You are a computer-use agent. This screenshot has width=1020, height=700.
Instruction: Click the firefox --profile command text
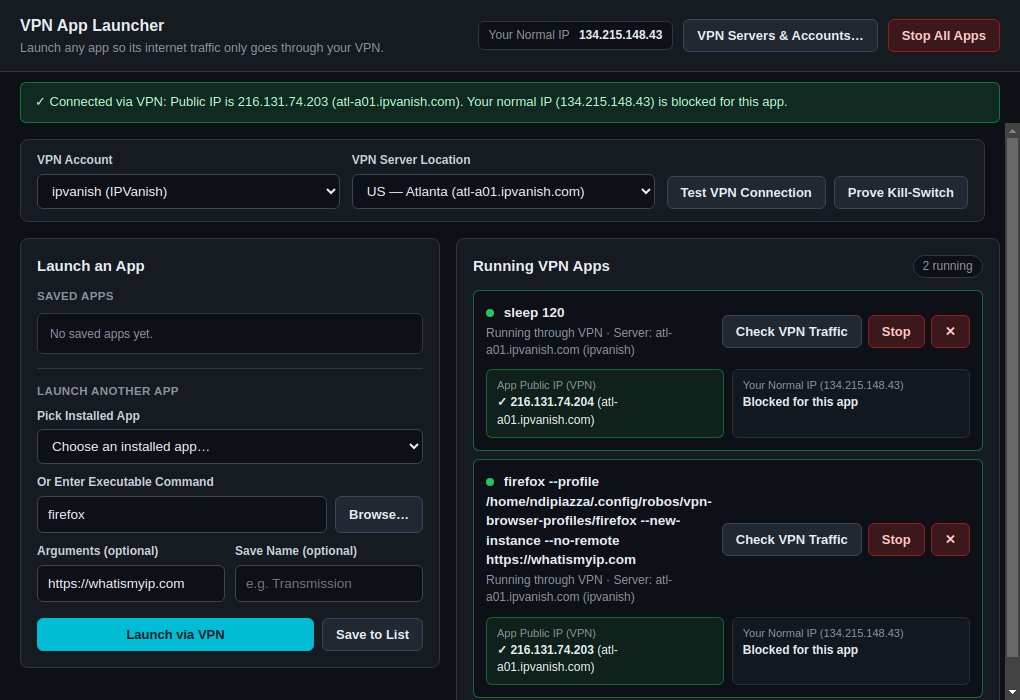coord(598,520)
